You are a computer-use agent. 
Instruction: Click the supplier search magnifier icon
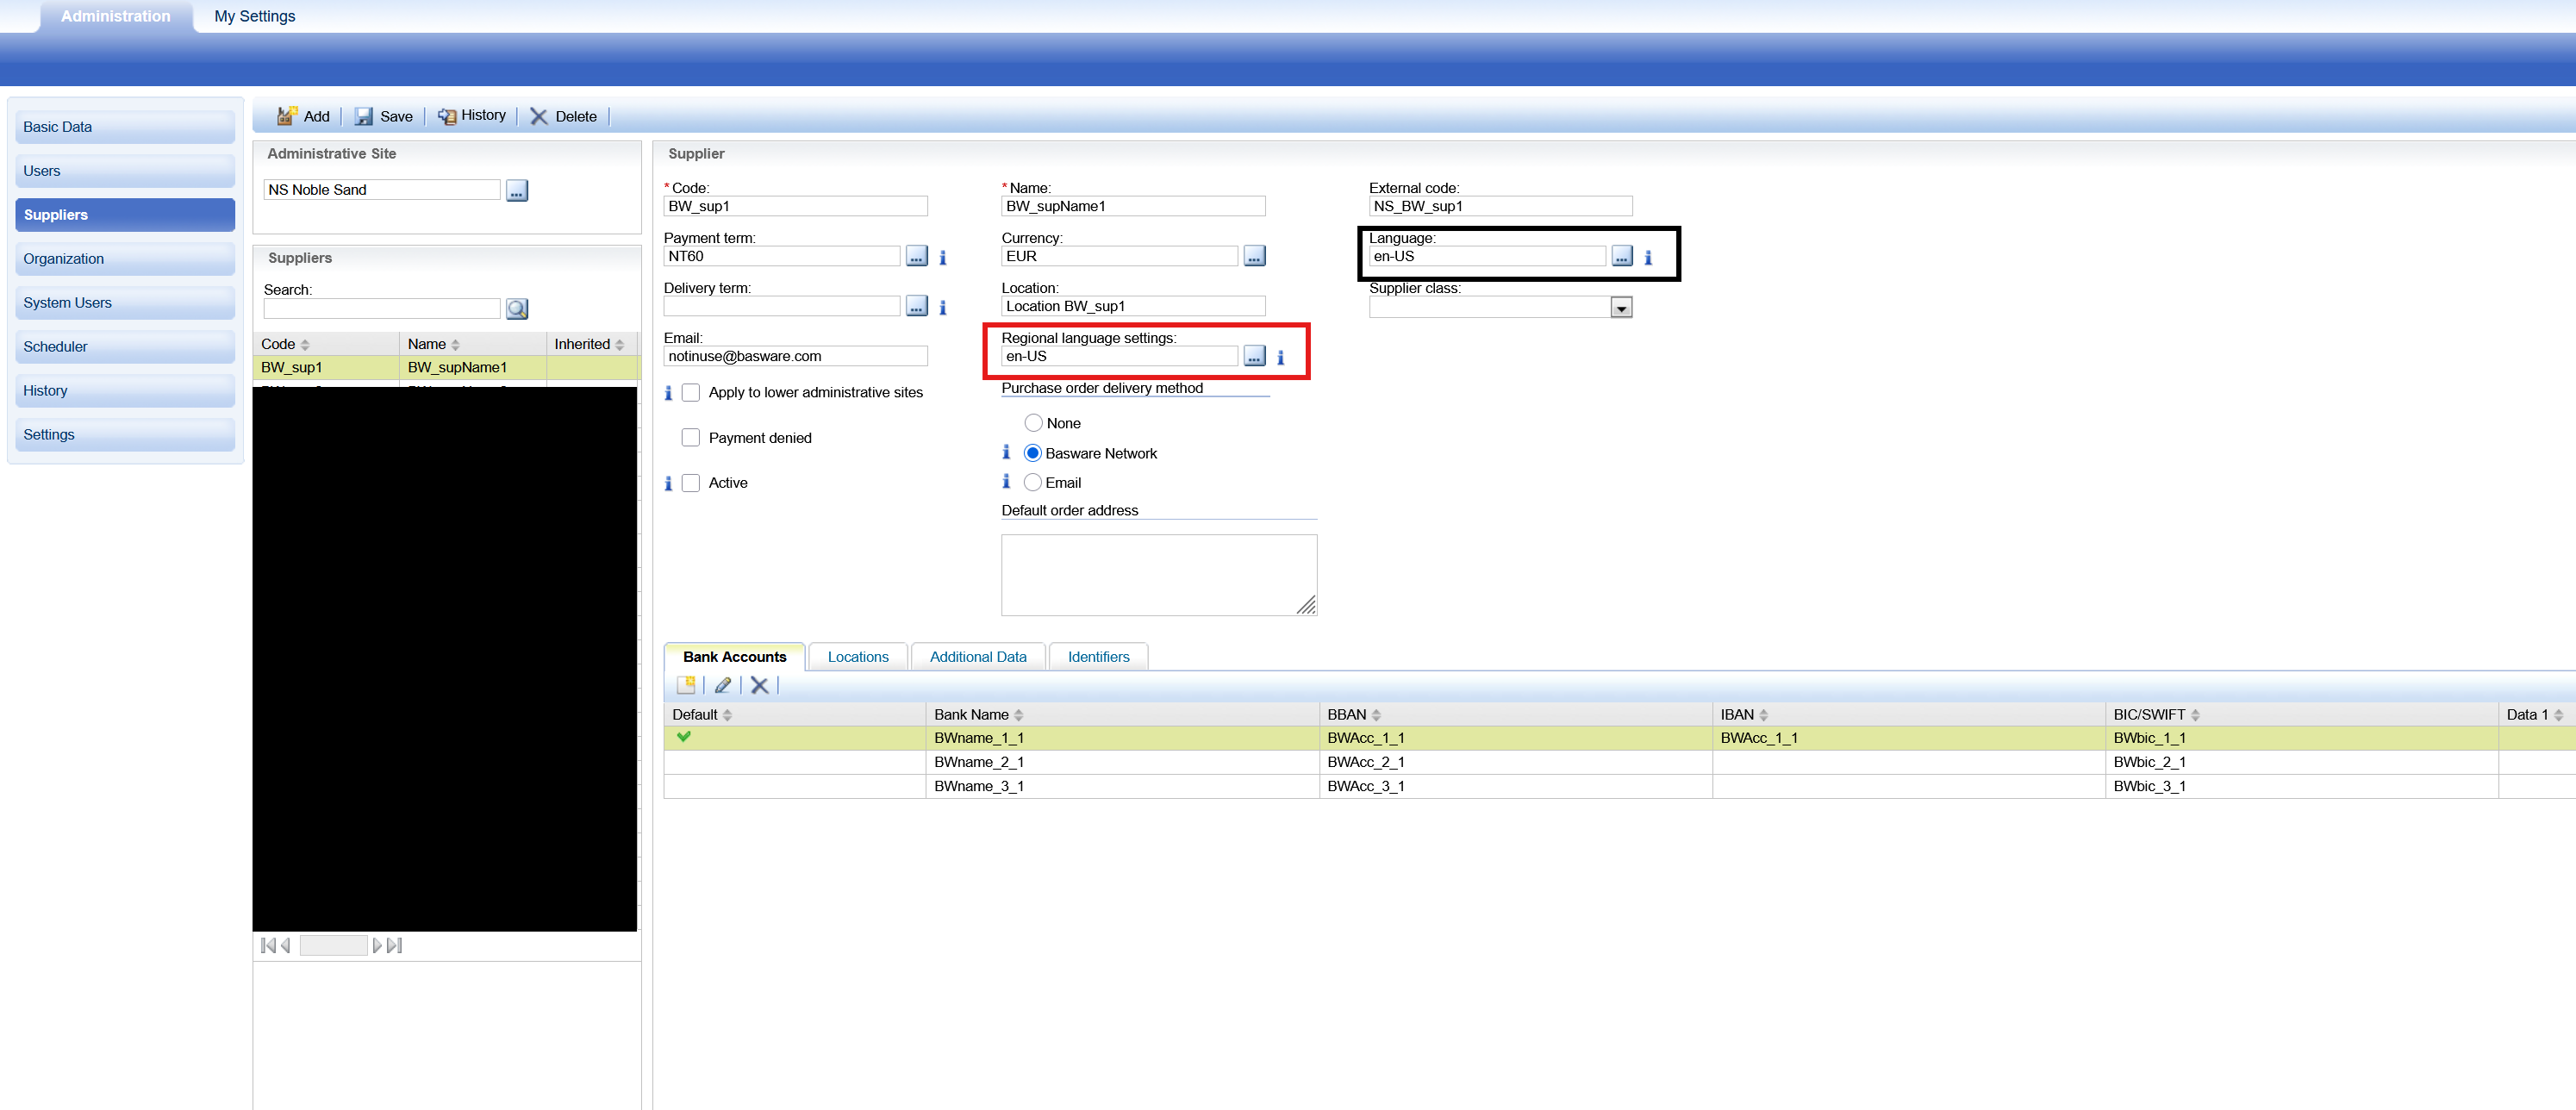pyautogui.click(x=516, y=309)
